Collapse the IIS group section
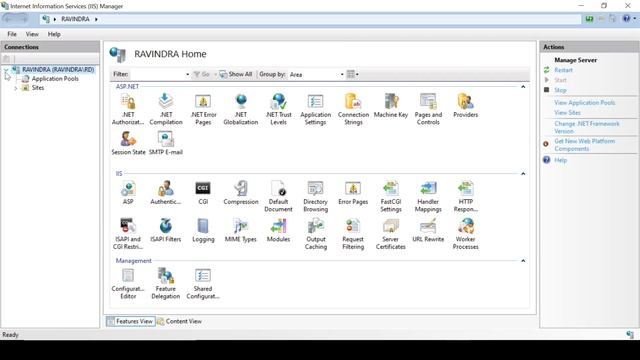This screenshot has height=360, width=640. coord(523,173)
